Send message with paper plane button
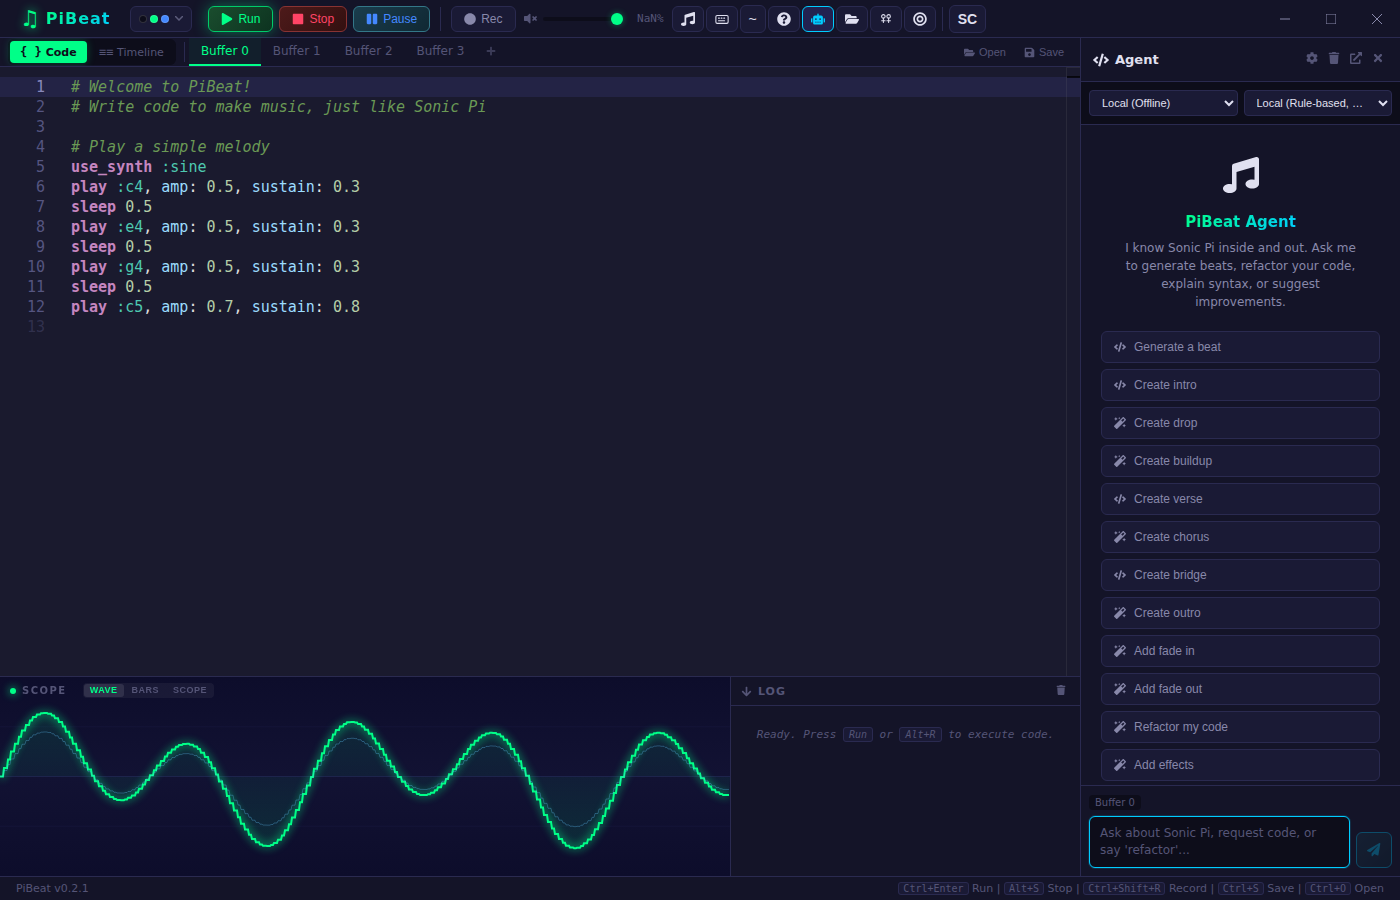The image size is (1400, 900). click(1374, 849)
